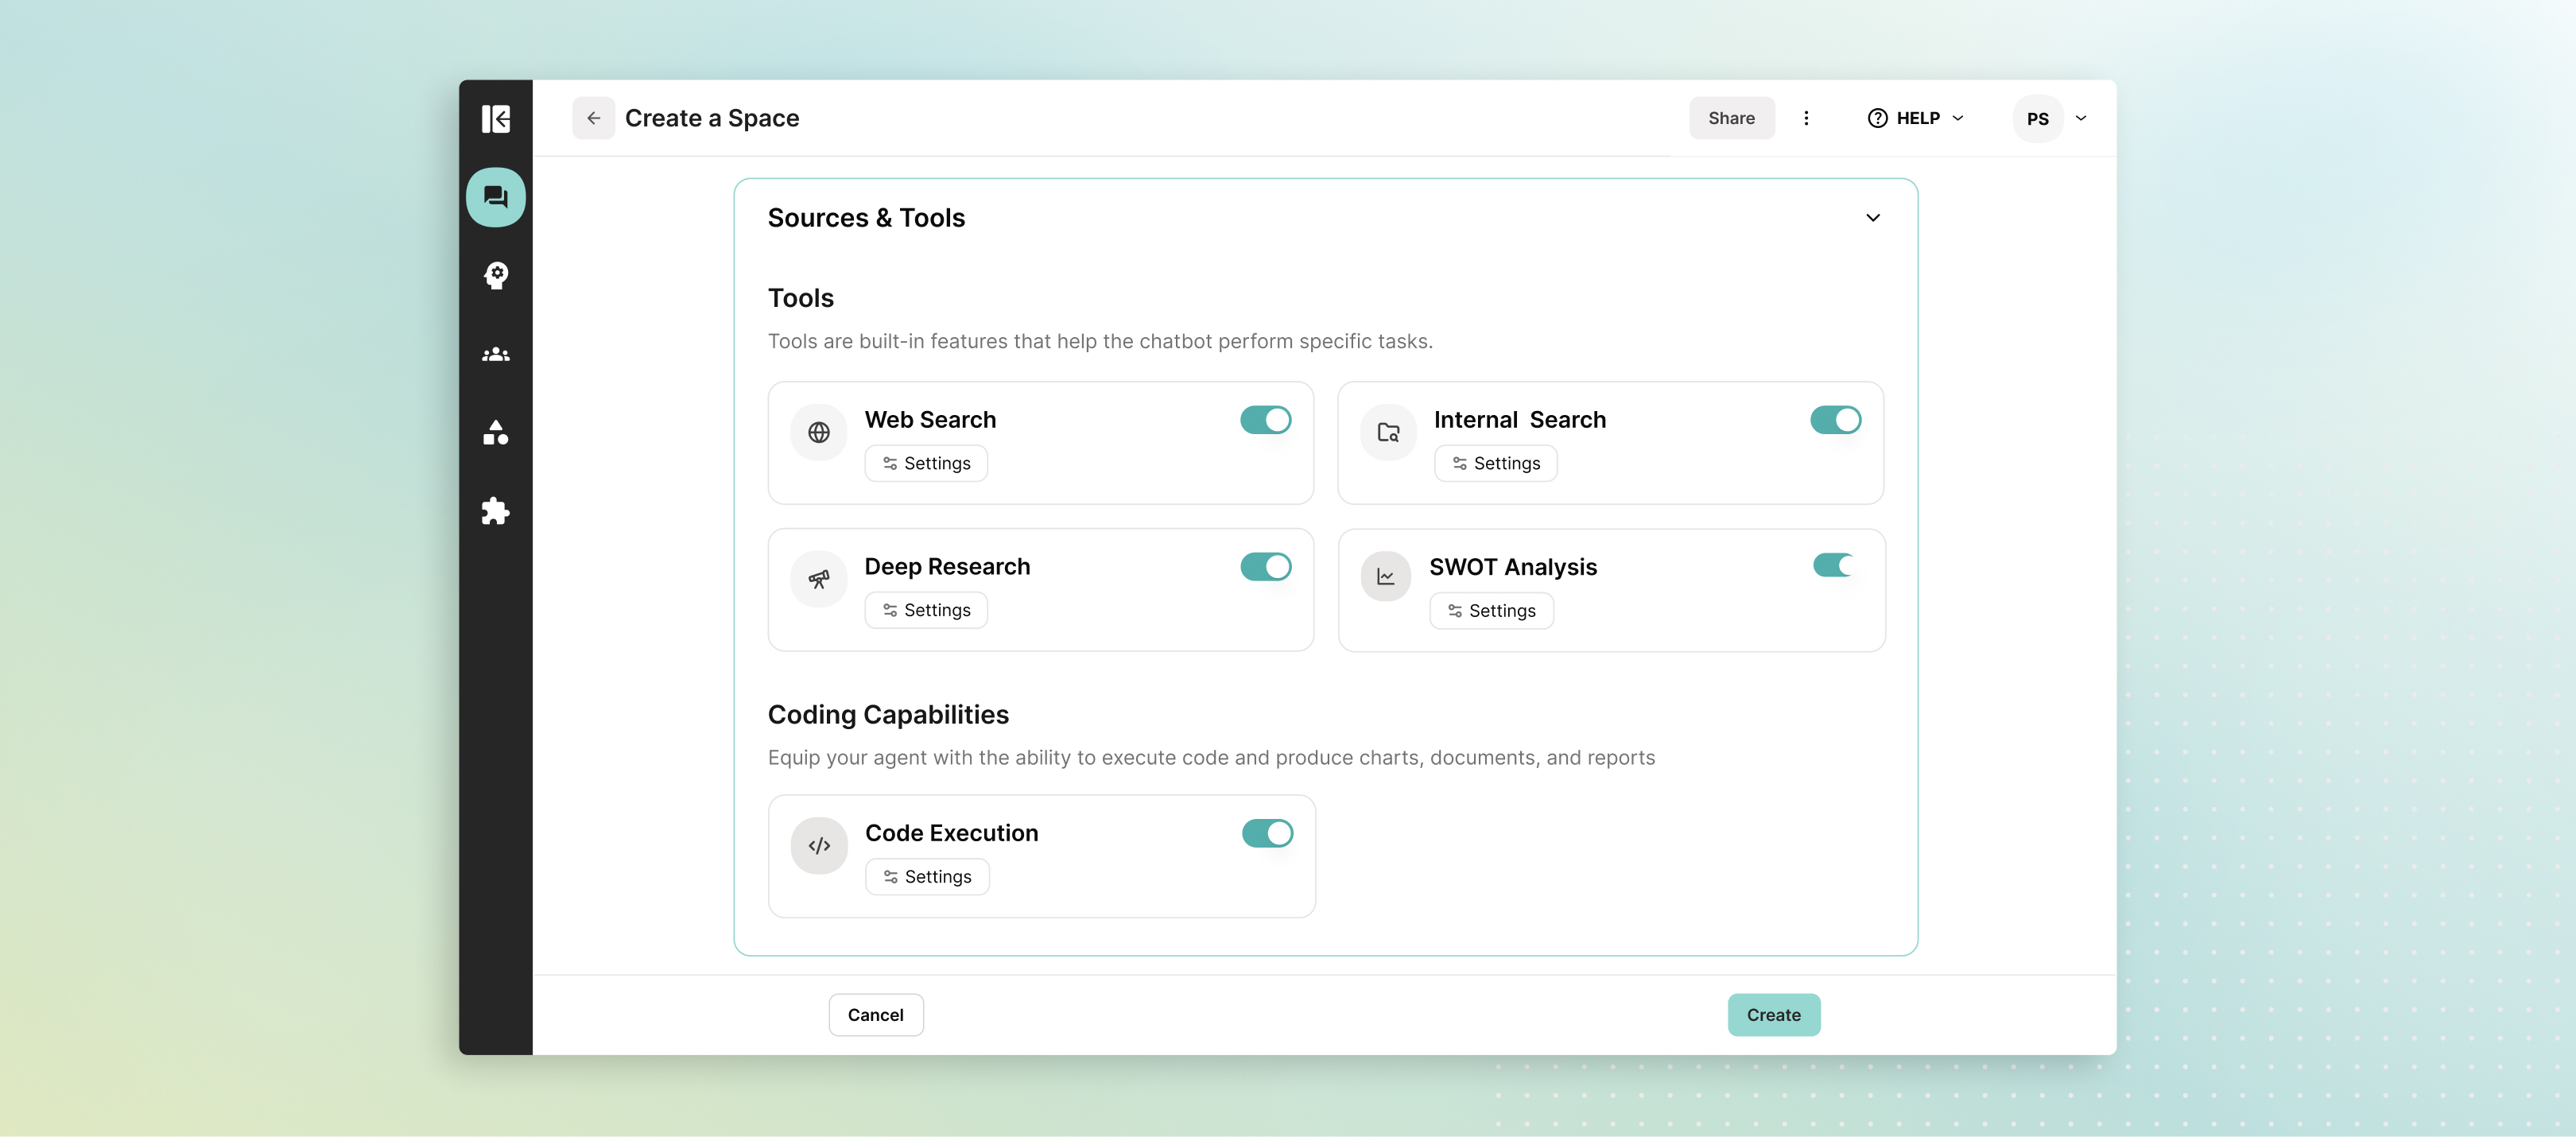
Task: Open Settings for Web Search
Action: point(926,463)
